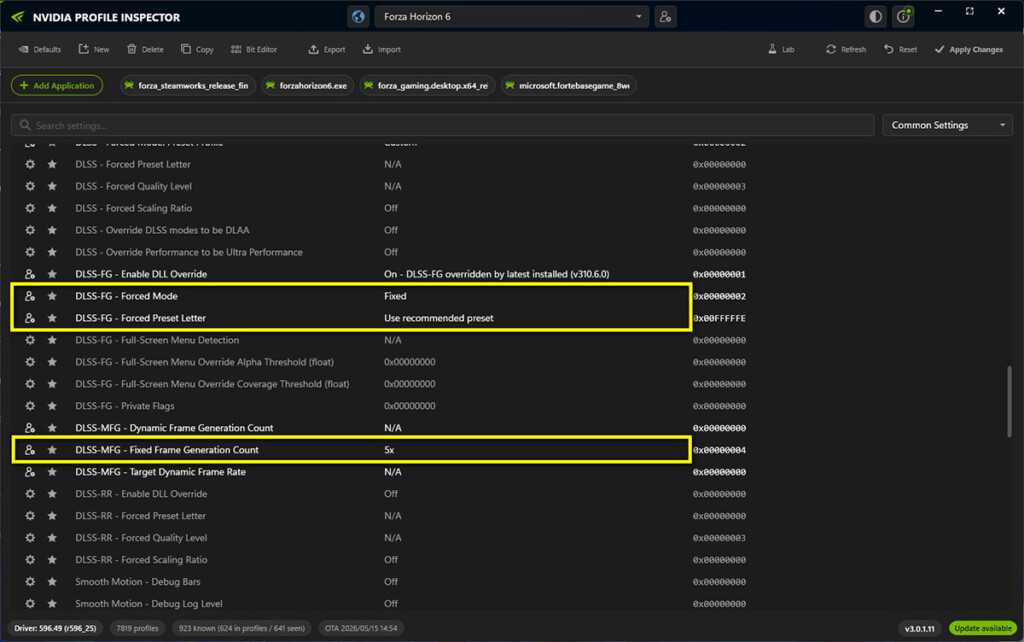Open the Forza Horizon 6 profile dropdown
This screenshot has height=642, width=1024.
click(511, 17)
